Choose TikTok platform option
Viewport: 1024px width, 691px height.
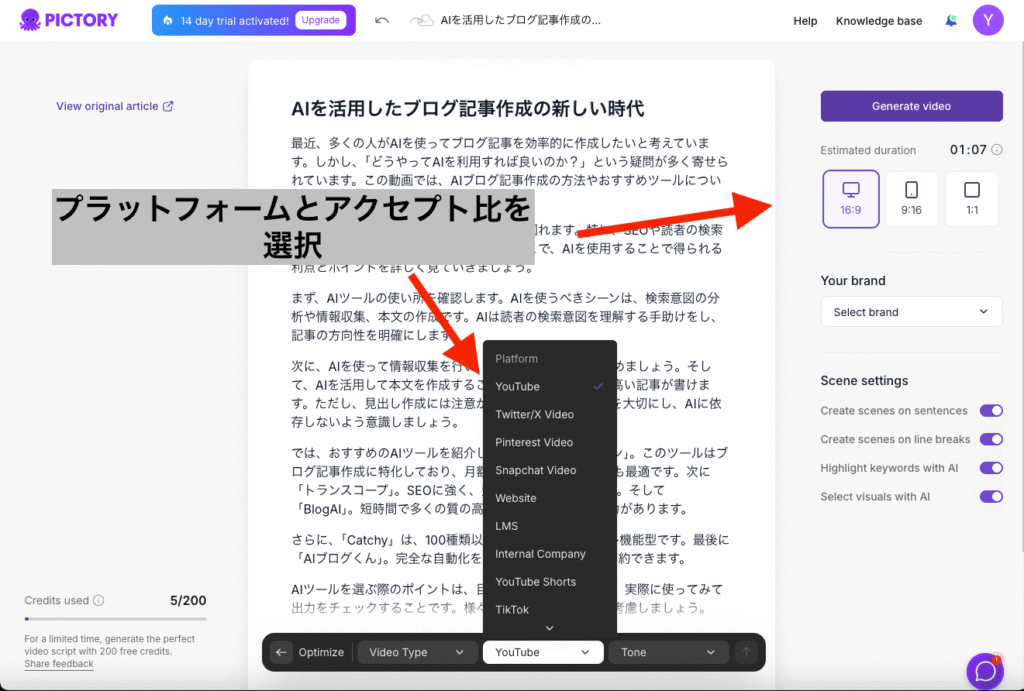(549, 610)
